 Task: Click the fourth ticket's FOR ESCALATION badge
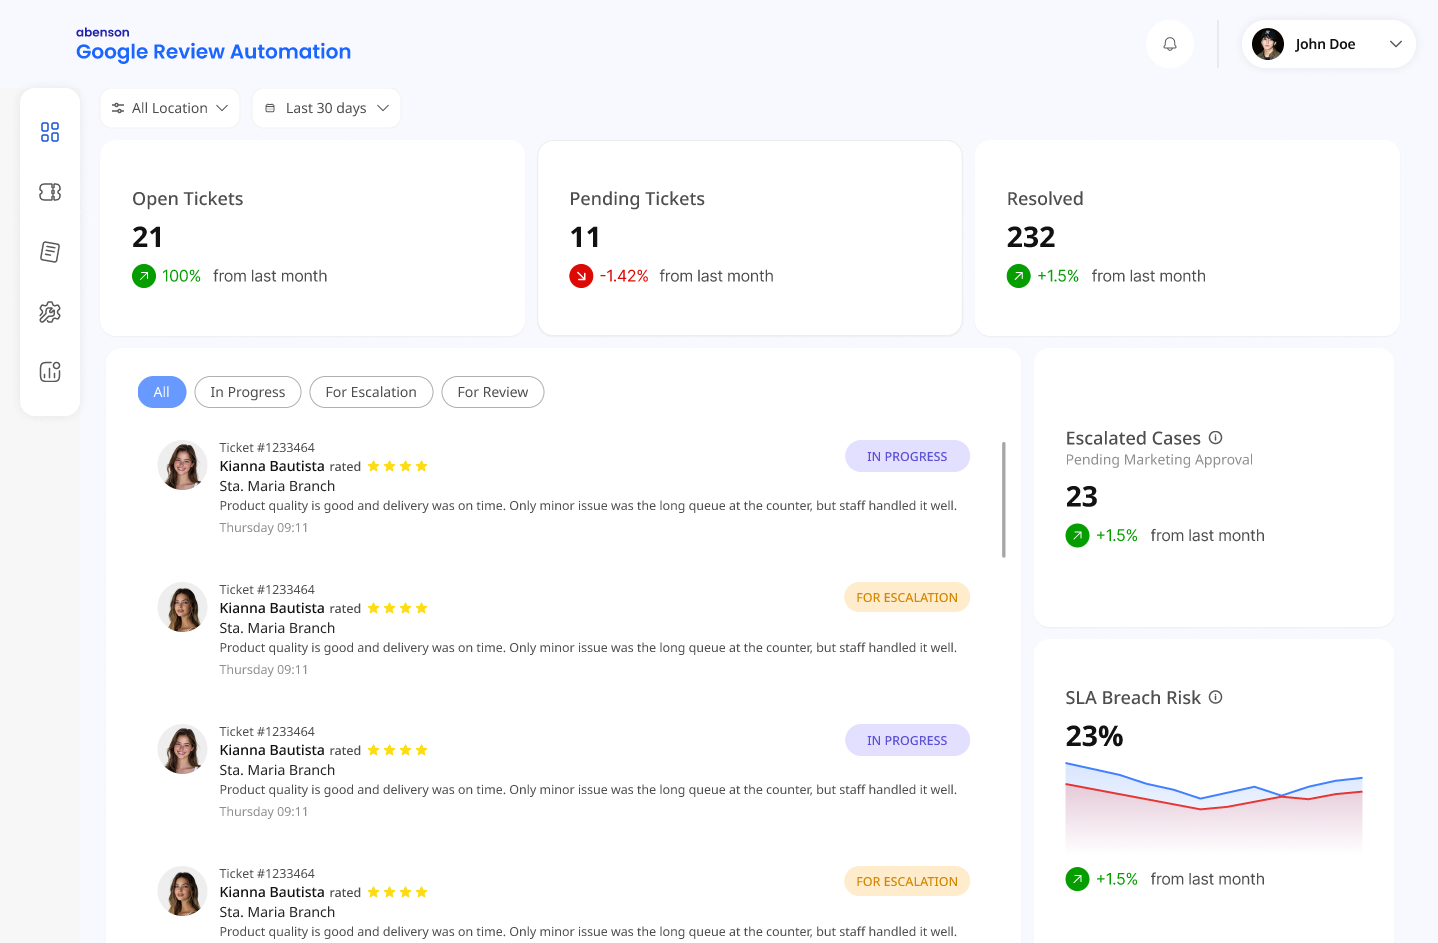click(907, 882)
